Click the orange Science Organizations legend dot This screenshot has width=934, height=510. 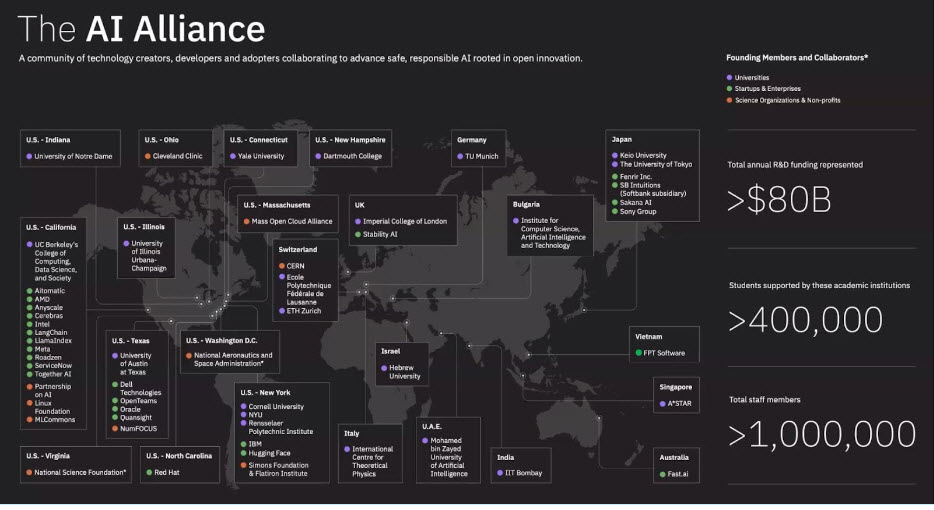tap(729, 100)
